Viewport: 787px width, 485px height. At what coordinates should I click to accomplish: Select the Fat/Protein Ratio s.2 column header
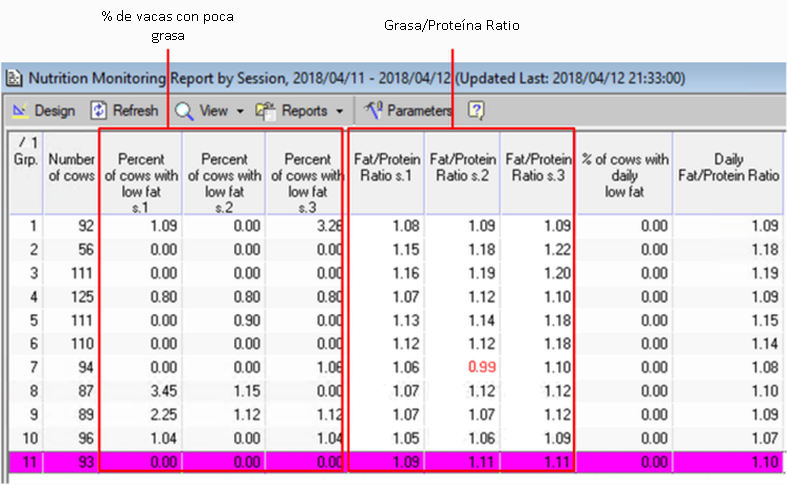click(462, 167)
